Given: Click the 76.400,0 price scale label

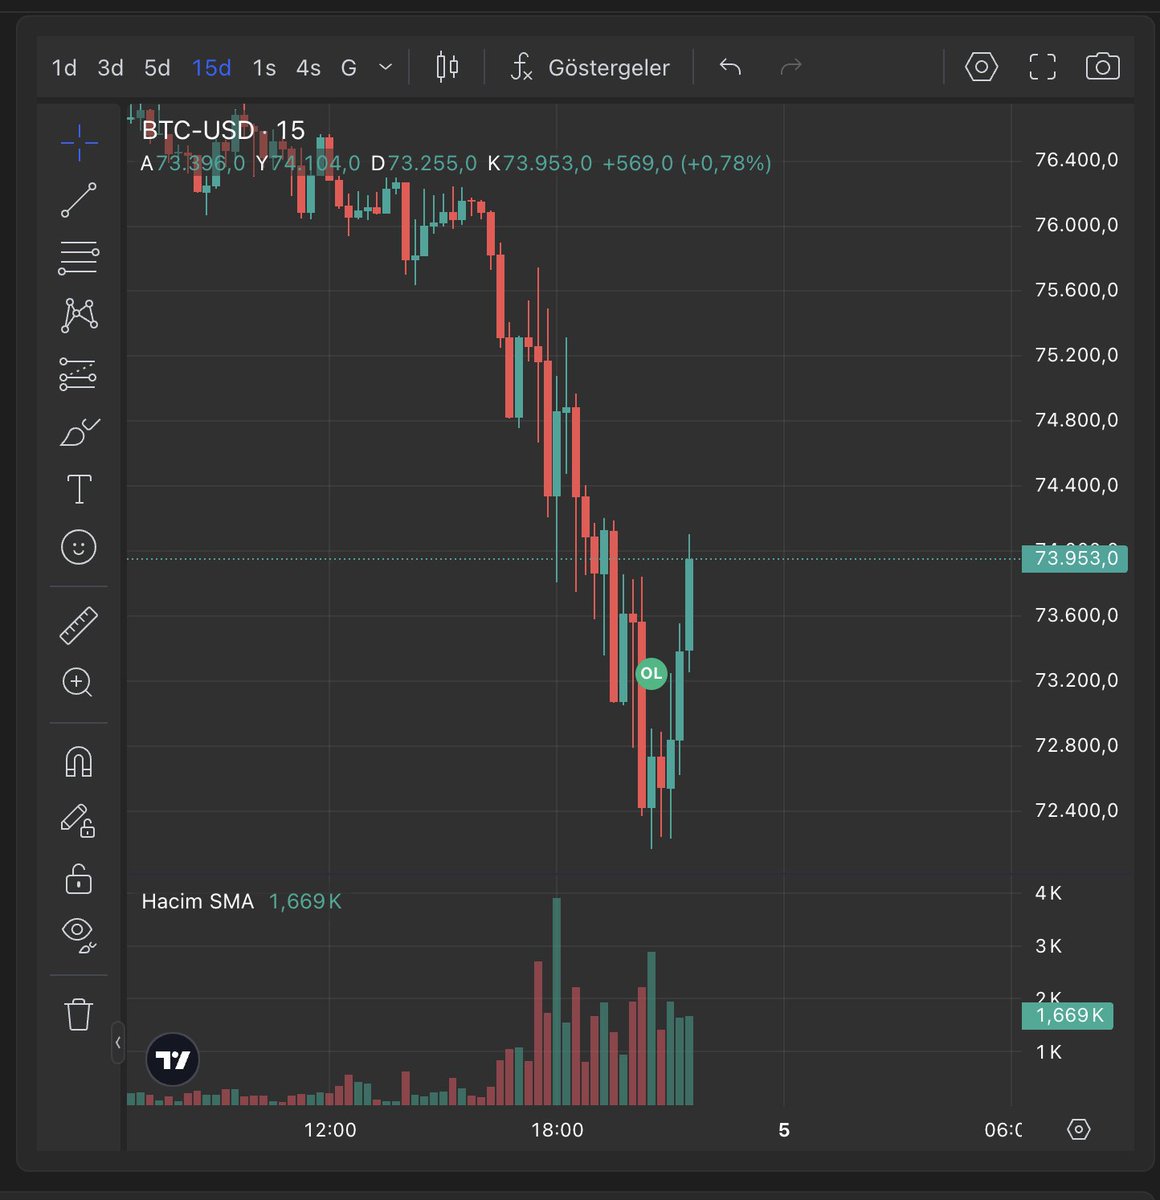Looking at the screenshot, I should pos(1076,160).
